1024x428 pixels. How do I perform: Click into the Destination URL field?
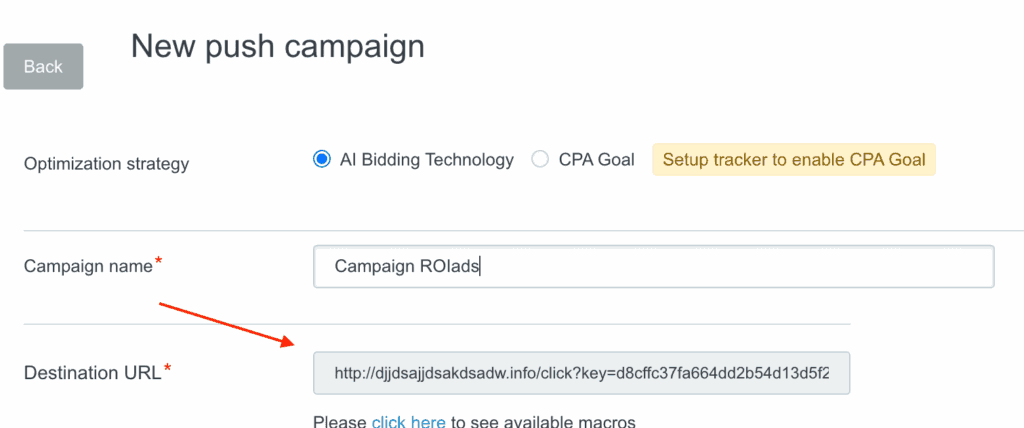click(x=581, y=372)
